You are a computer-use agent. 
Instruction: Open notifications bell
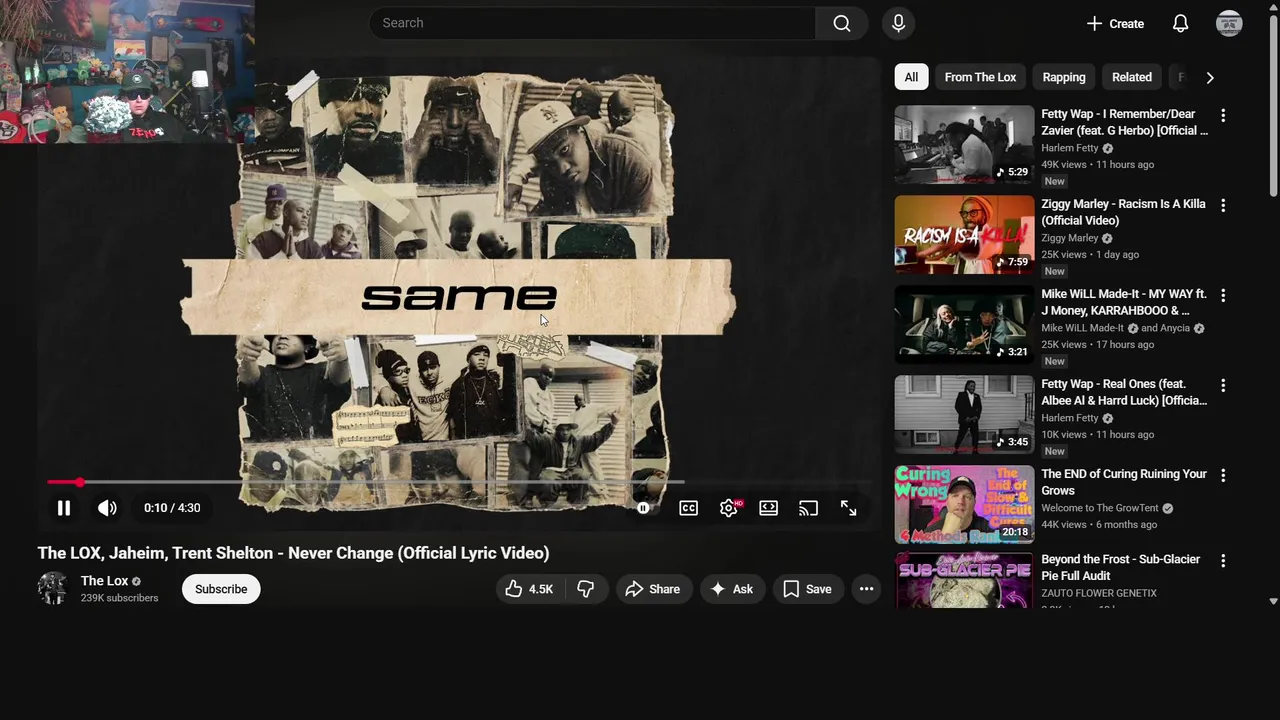[1180, 23]
